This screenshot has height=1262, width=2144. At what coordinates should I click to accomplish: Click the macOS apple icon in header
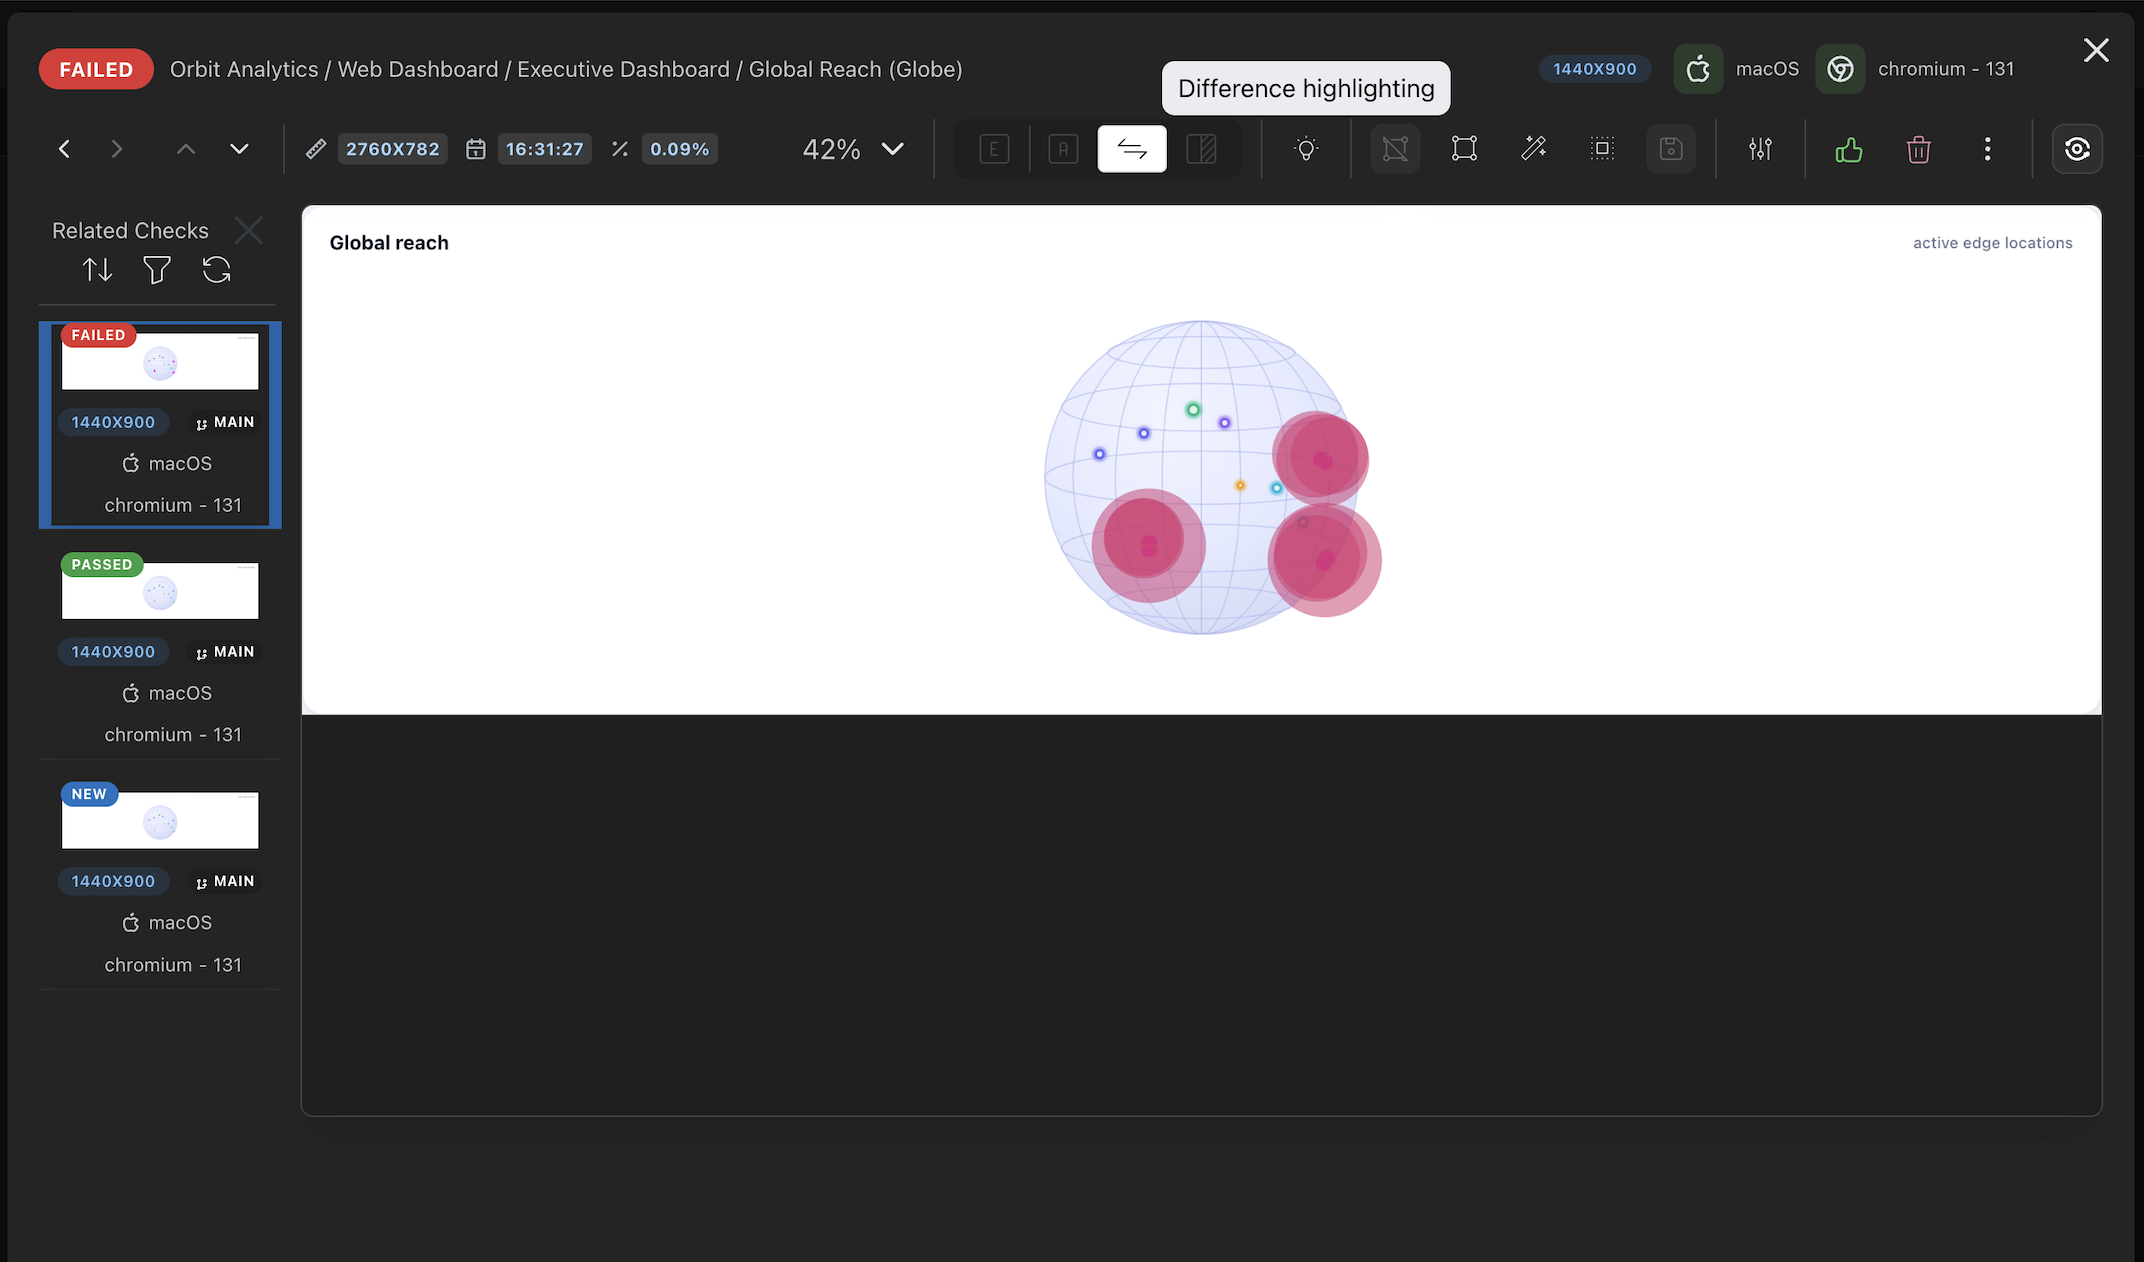[x=1698, y=69]
